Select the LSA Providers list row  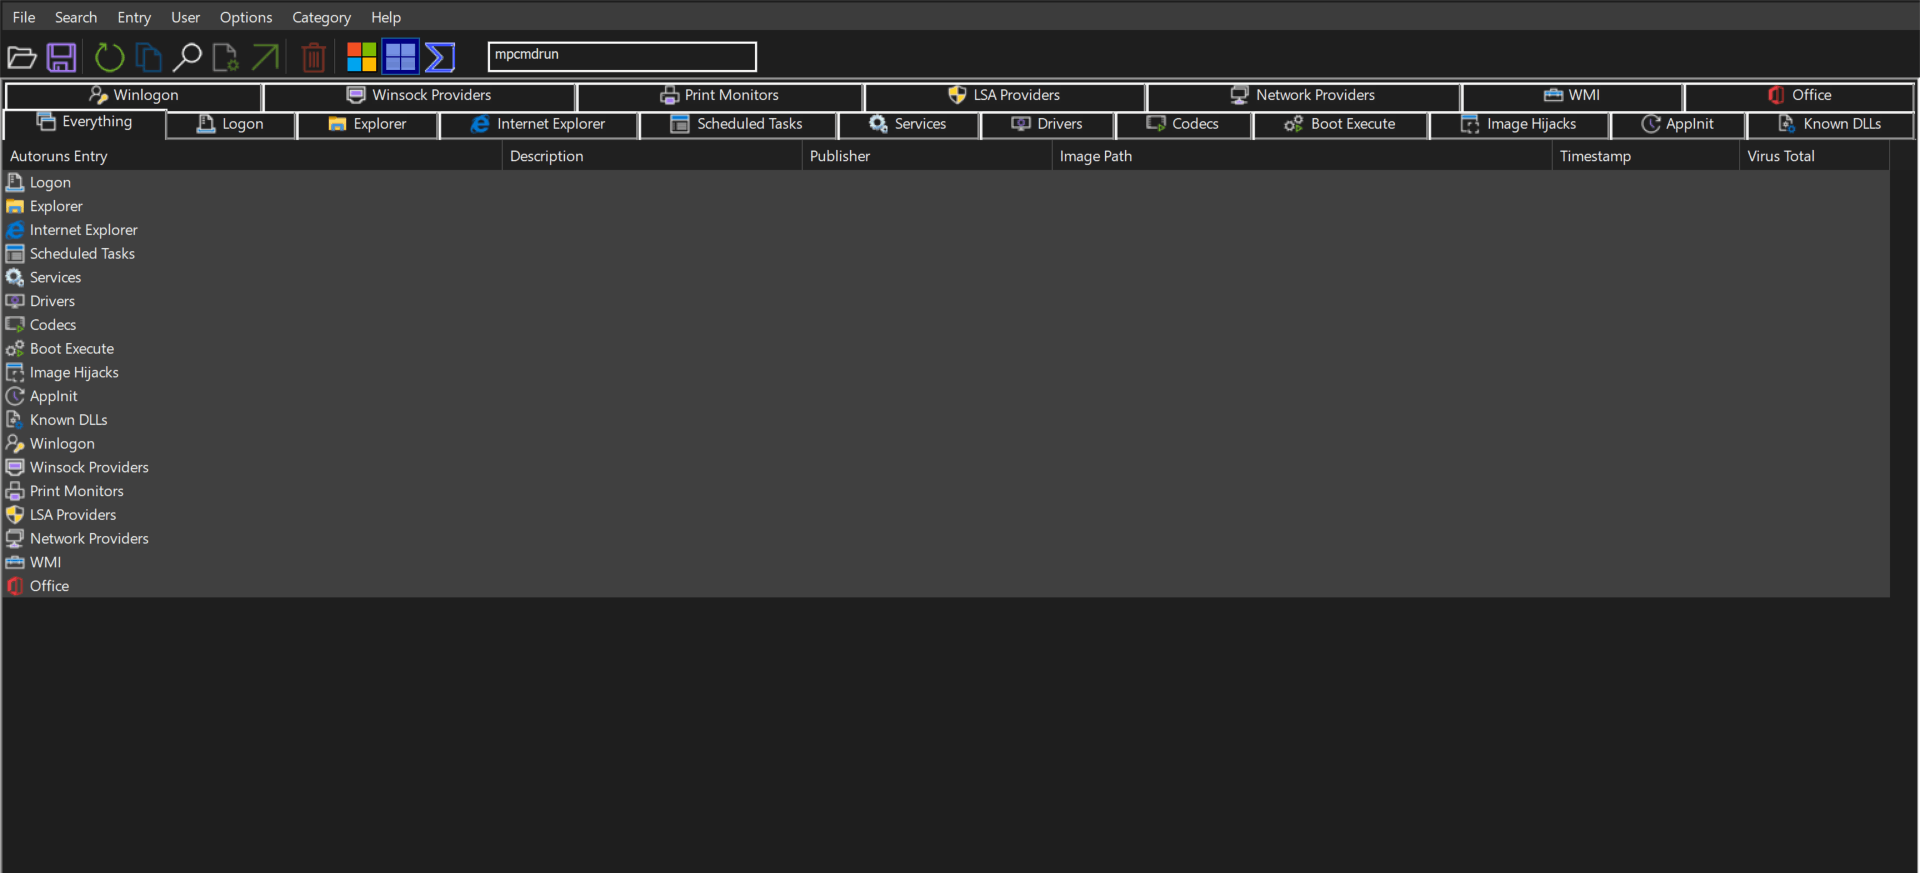pyautogui.click(x=946, y=515)
